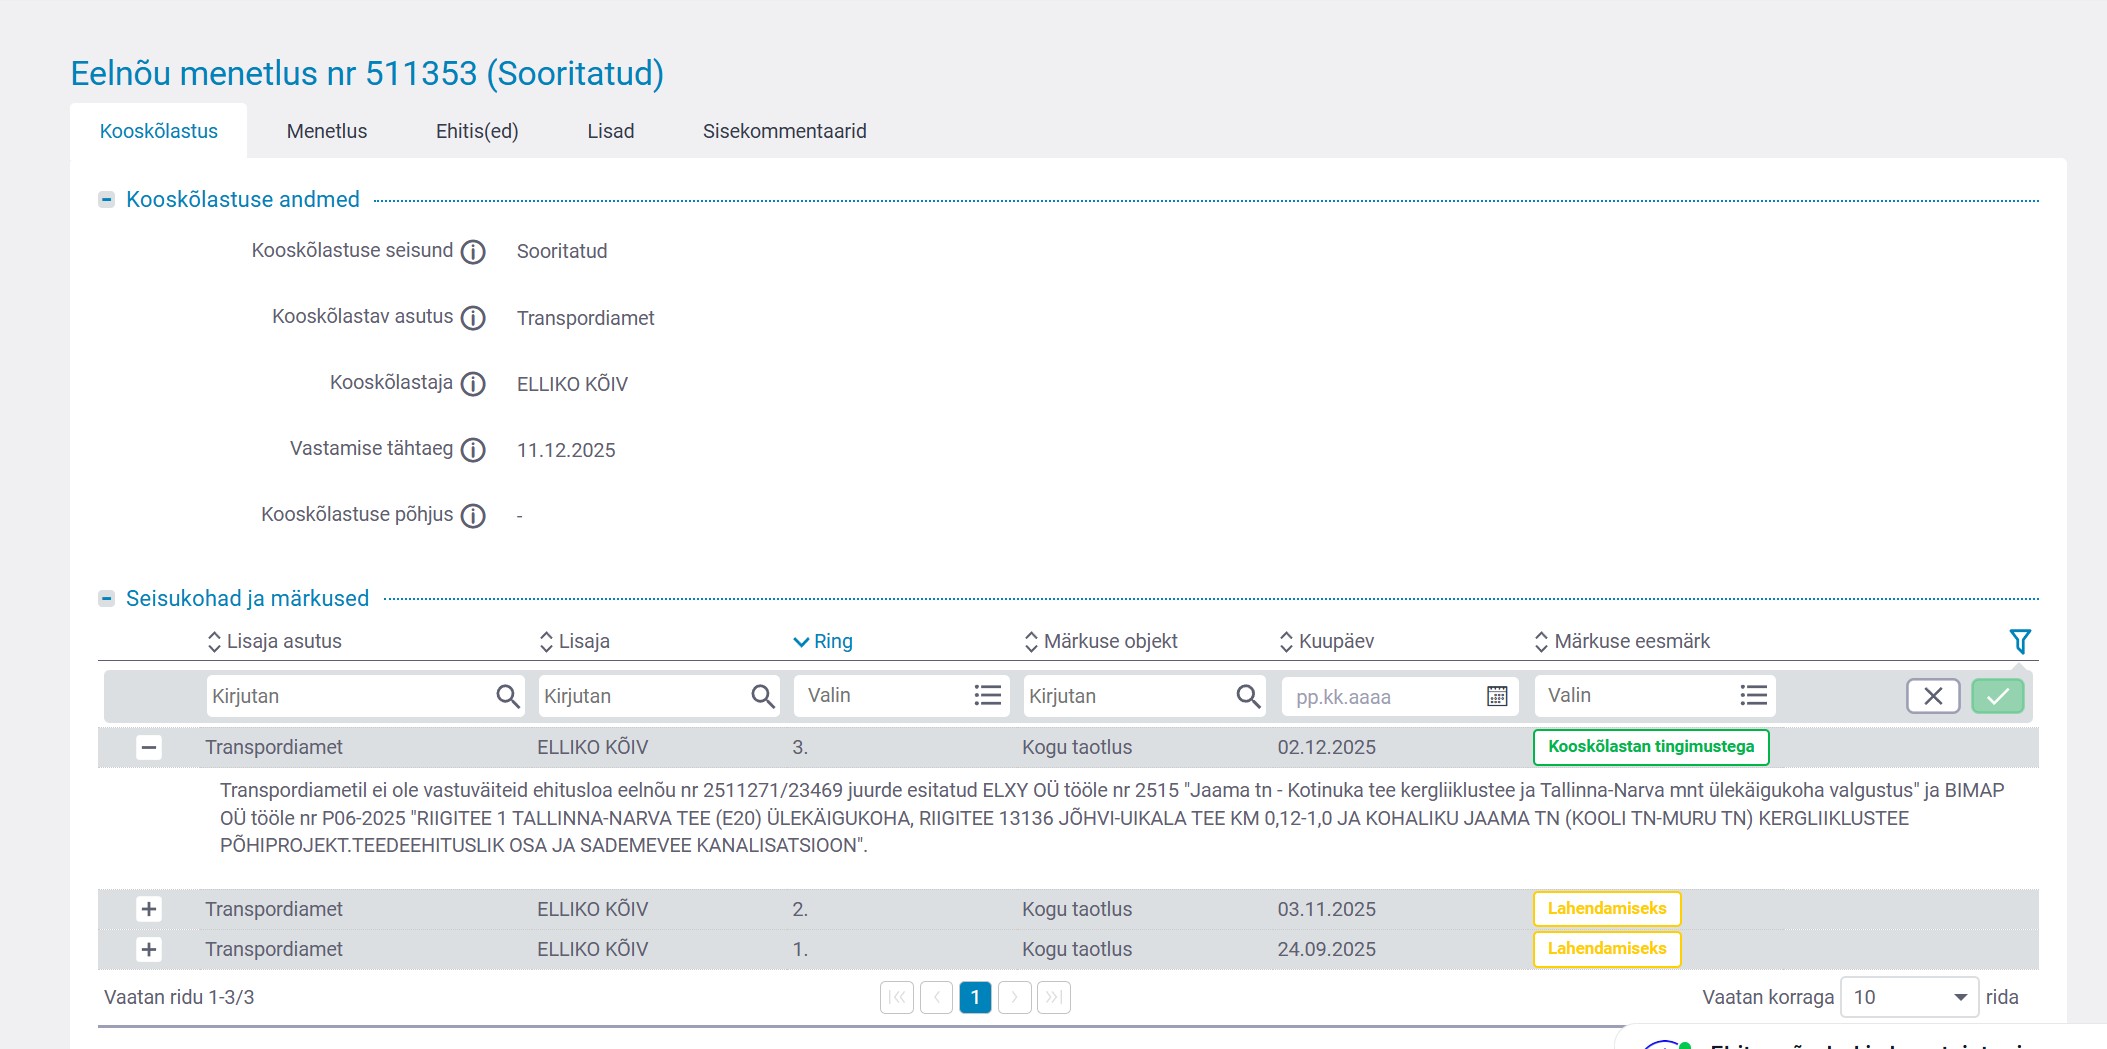Click the filter funnel icon
2107x1049 pixels.
pos(2019,641)
